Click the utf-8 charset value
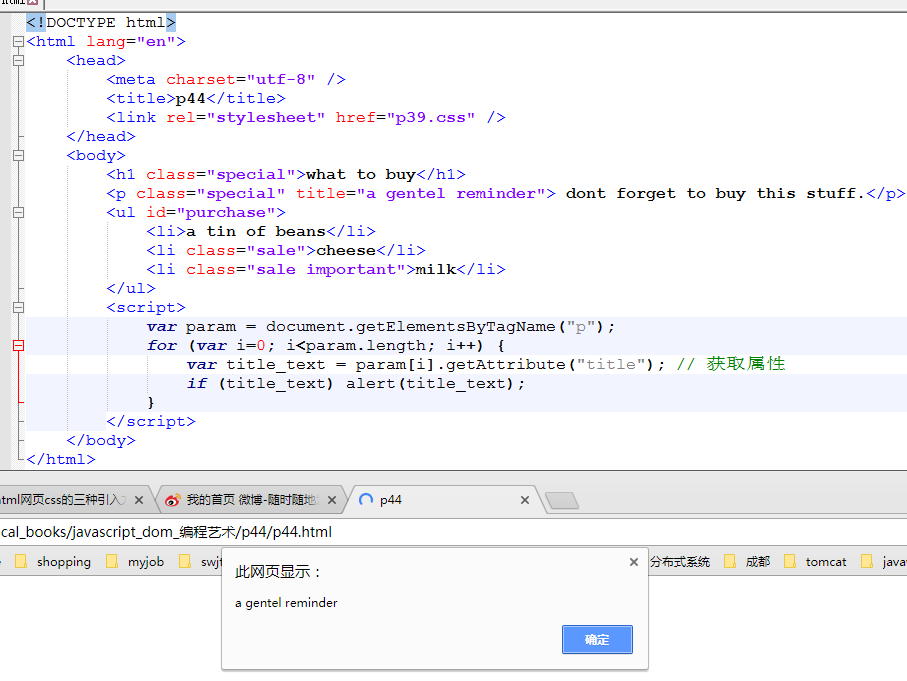This screenshot has width=907, height=681. tap(281, 79)
